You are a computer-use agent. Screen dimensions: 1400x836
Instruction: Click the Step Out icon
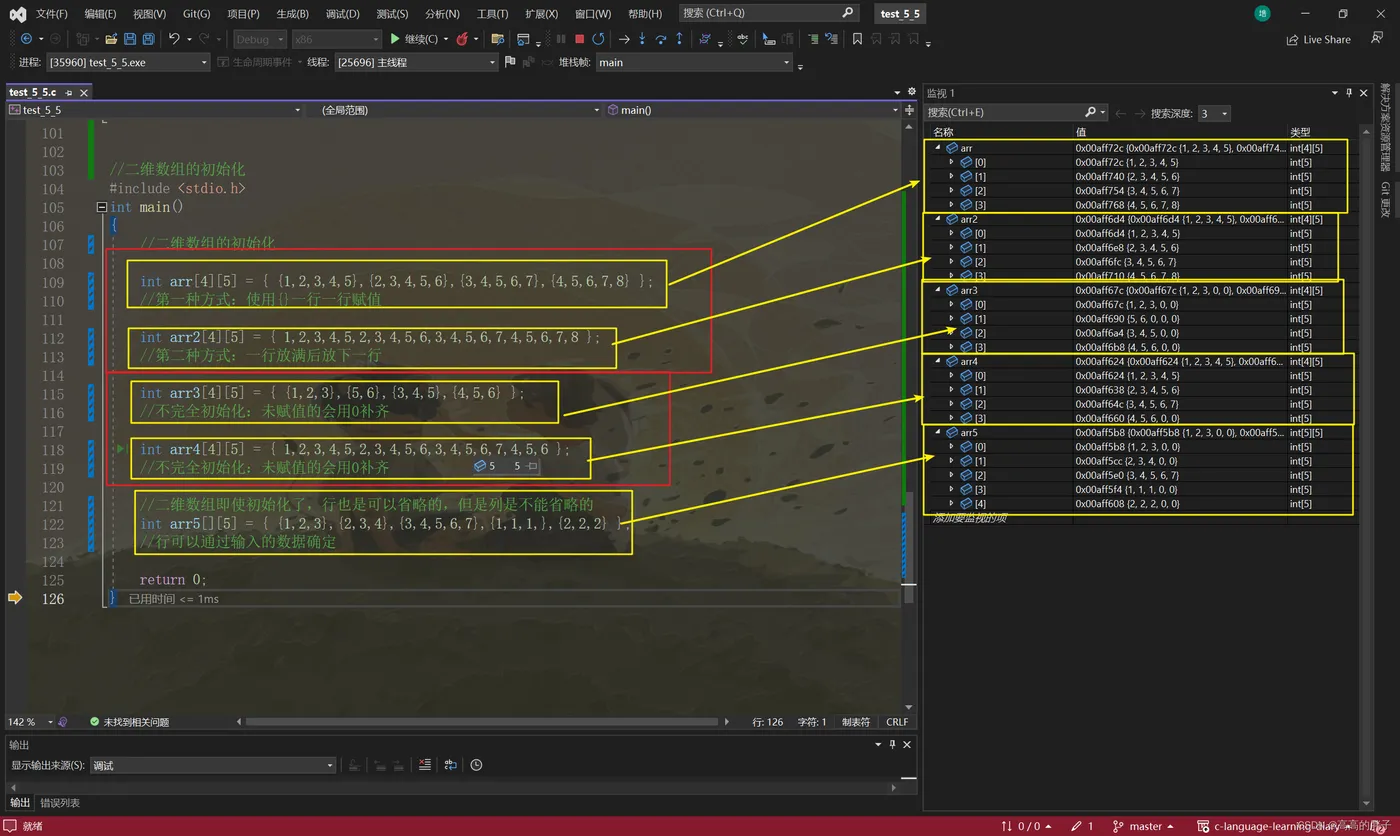[680, 39]
